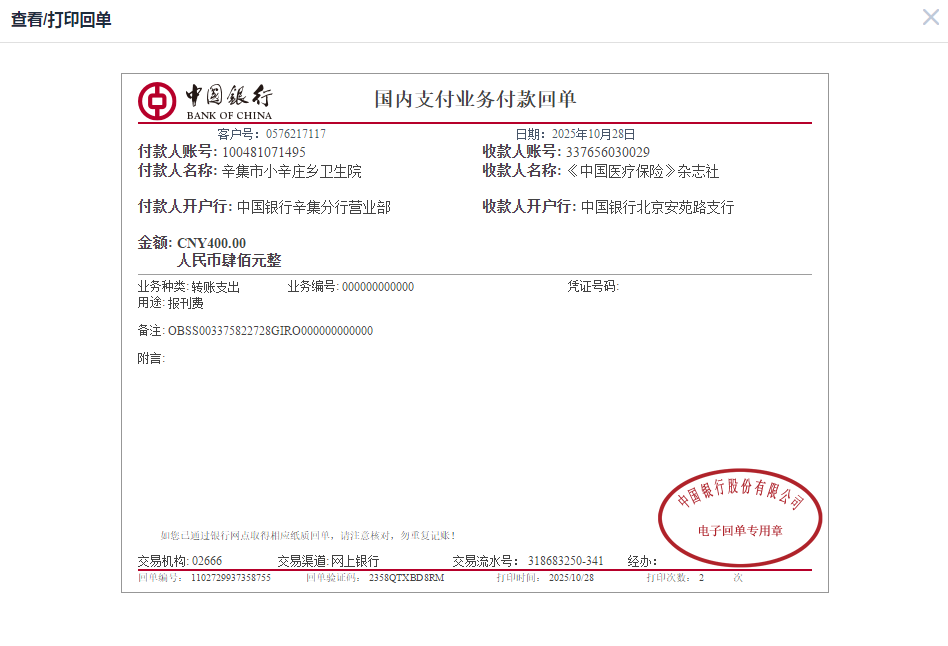The height and width of the screenshot is (646, 948).
Task: Select payer account number 100481071495
Action: click(x=264, y=152)
